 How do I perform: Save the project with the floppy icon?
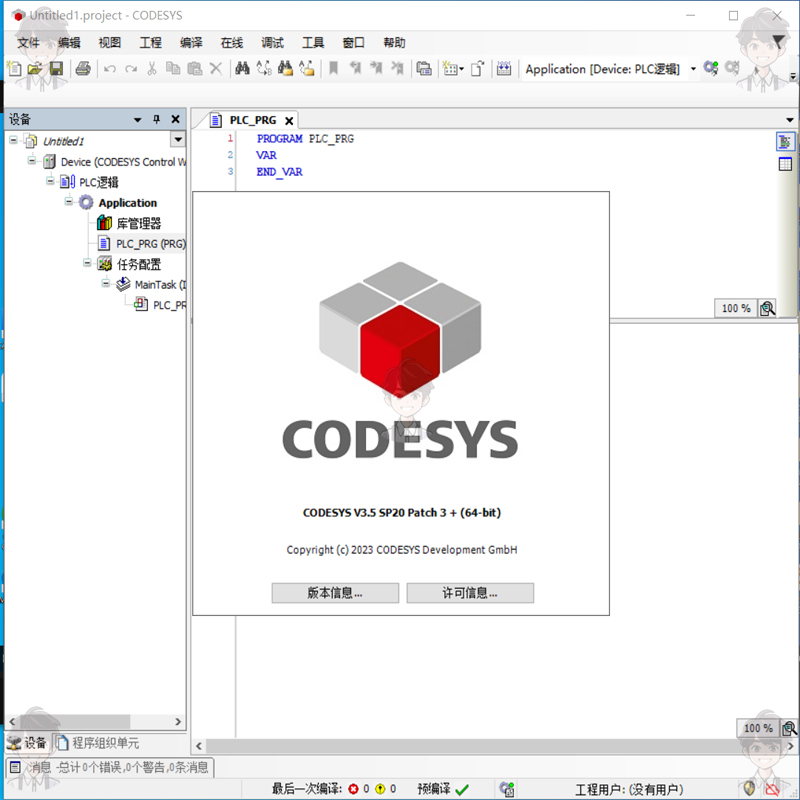[56, 68]
